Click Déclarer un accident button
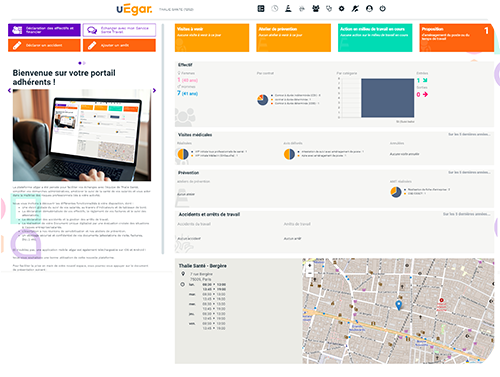The image size is (500, 377). coord(44,45)
